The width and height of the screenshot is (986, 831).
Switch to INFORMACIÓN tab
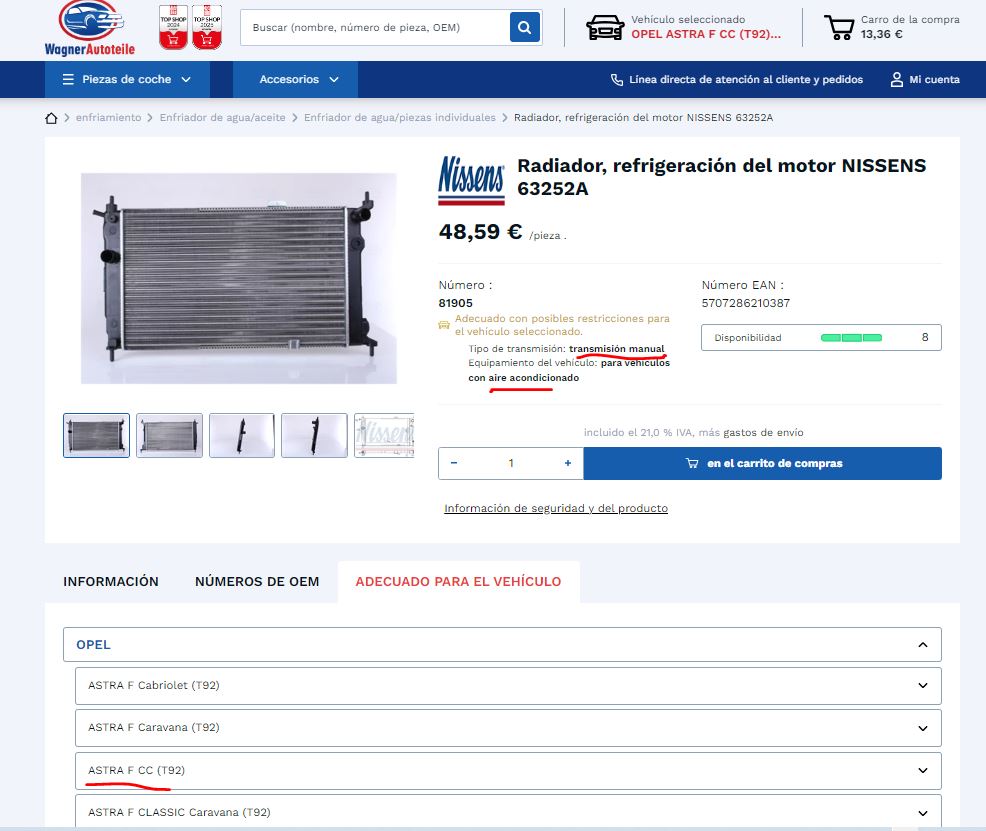111,581
